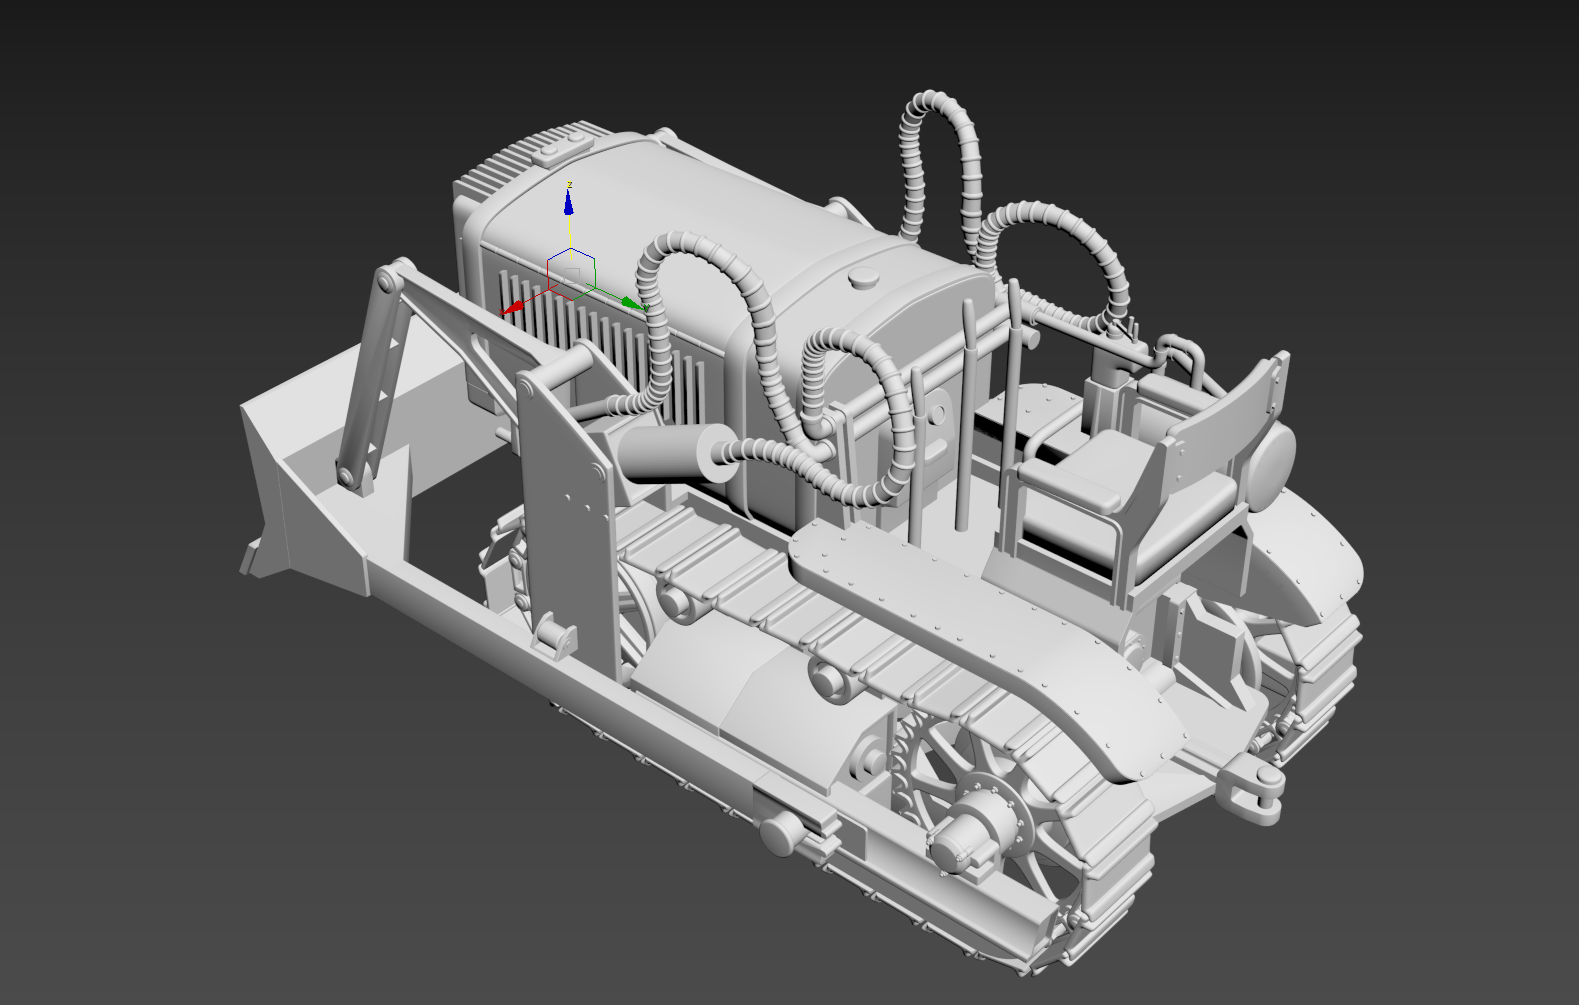Click the green Y-axis arrow of the gizmo
The width and height of the screenshot is (1579, 1005).
tap(631, 302)
